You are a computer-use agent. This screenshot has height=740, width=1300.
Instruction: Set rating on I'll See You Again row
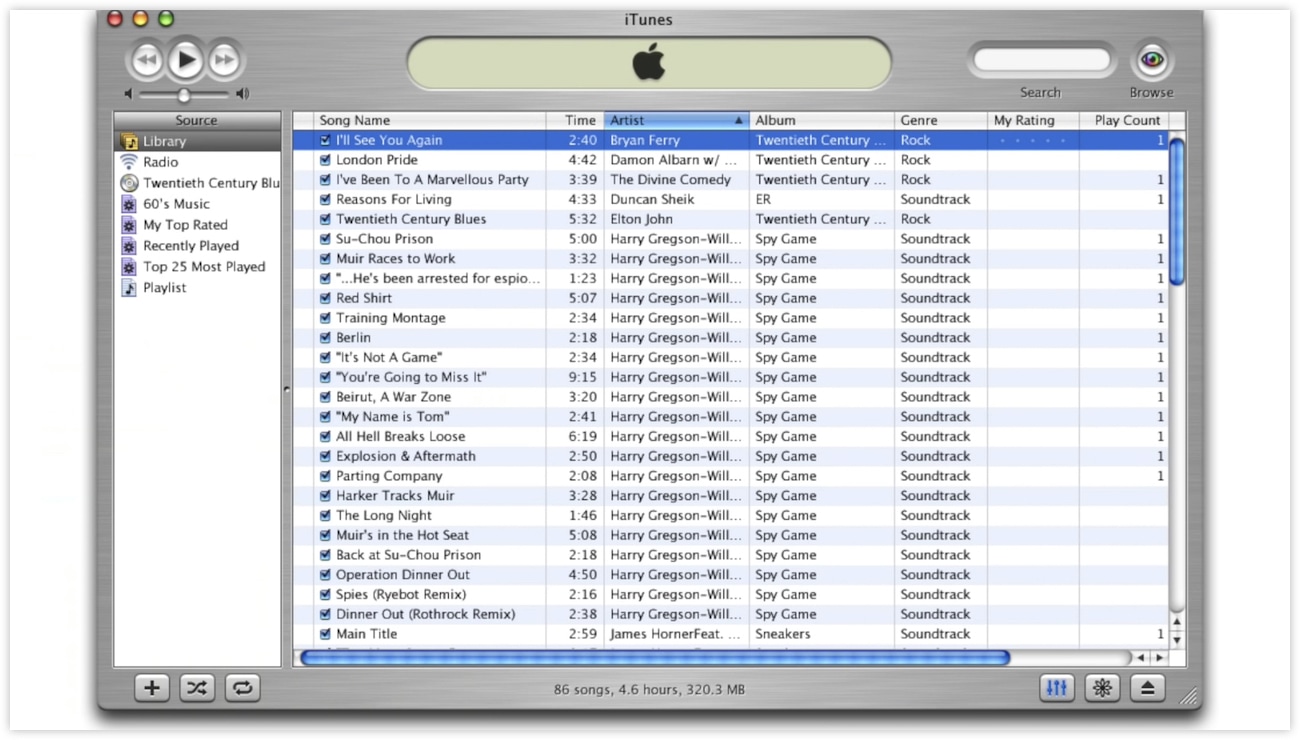(1033, 141)
